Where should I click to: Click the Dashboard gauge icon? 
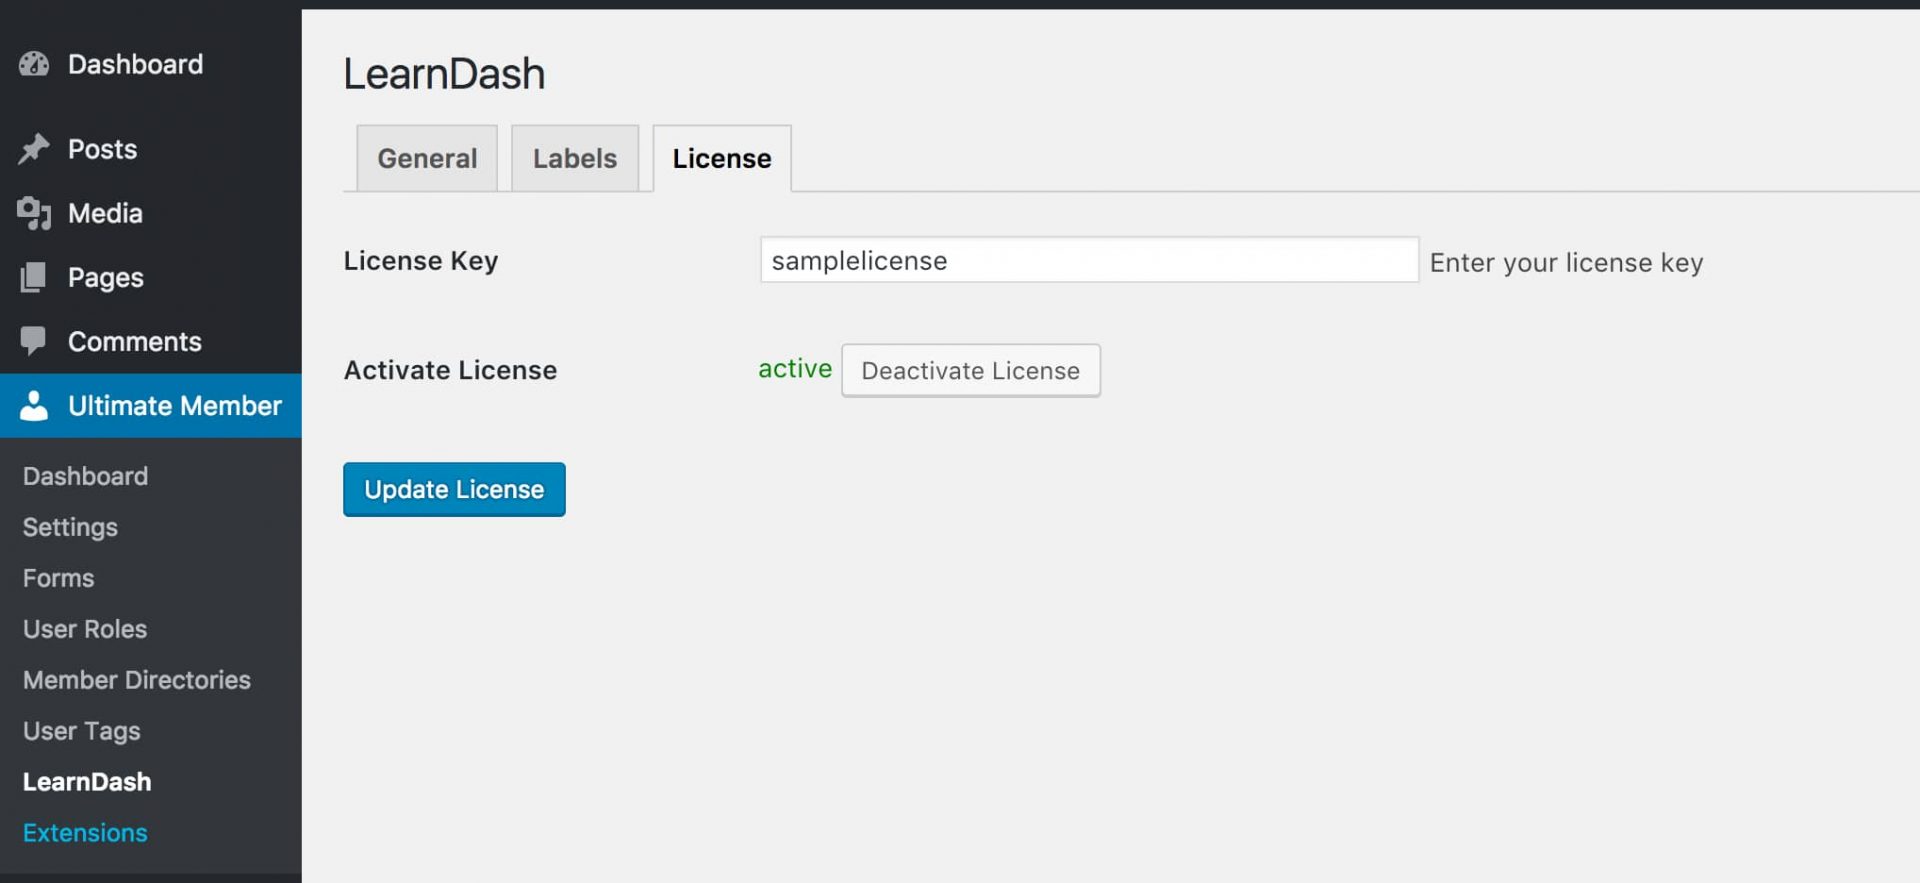tap(34, 64)
